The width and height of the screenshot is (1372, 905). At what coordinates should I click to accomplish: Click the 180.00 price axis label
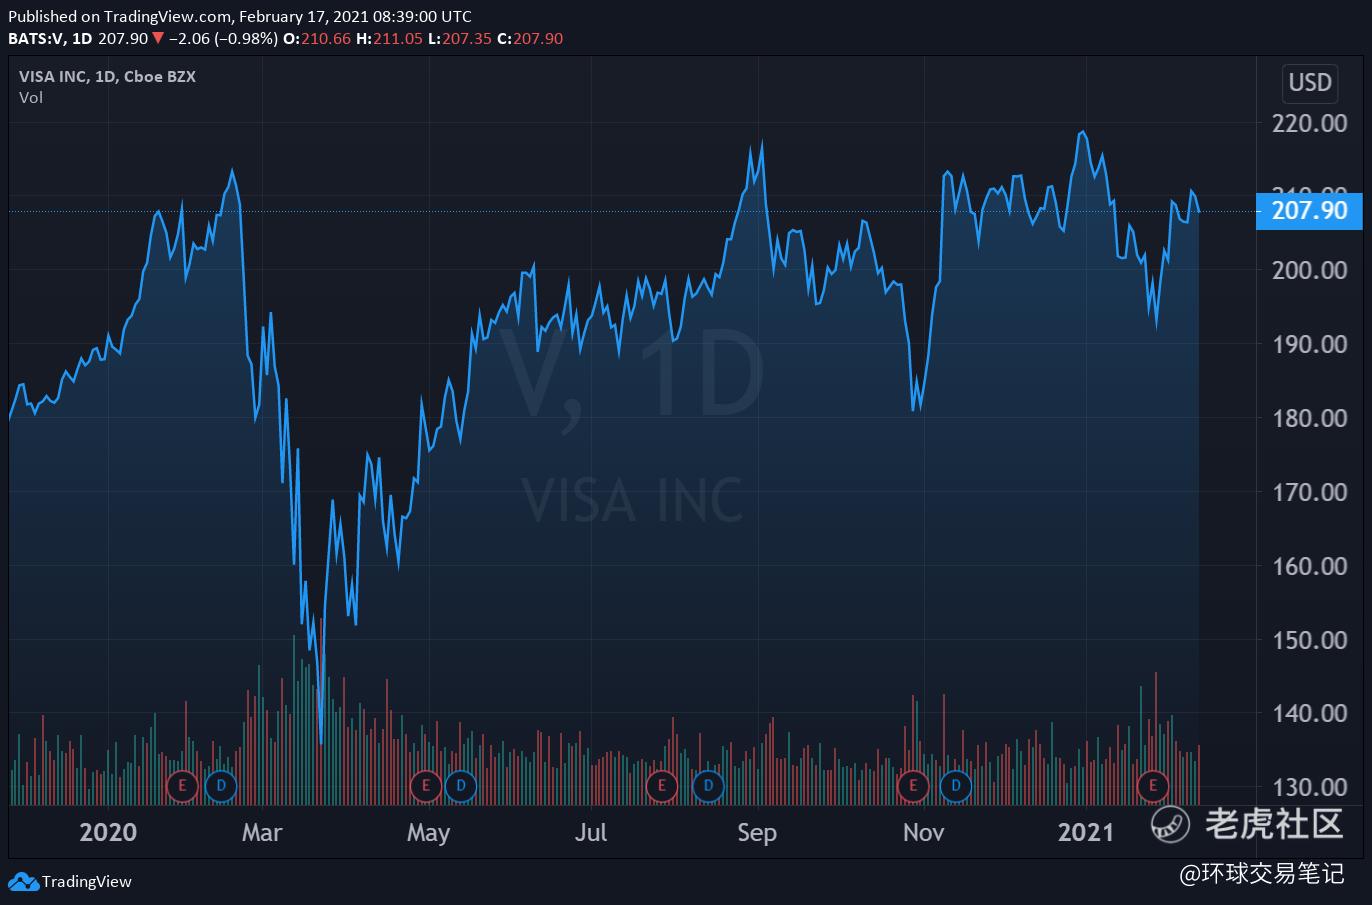[1309, 418]
